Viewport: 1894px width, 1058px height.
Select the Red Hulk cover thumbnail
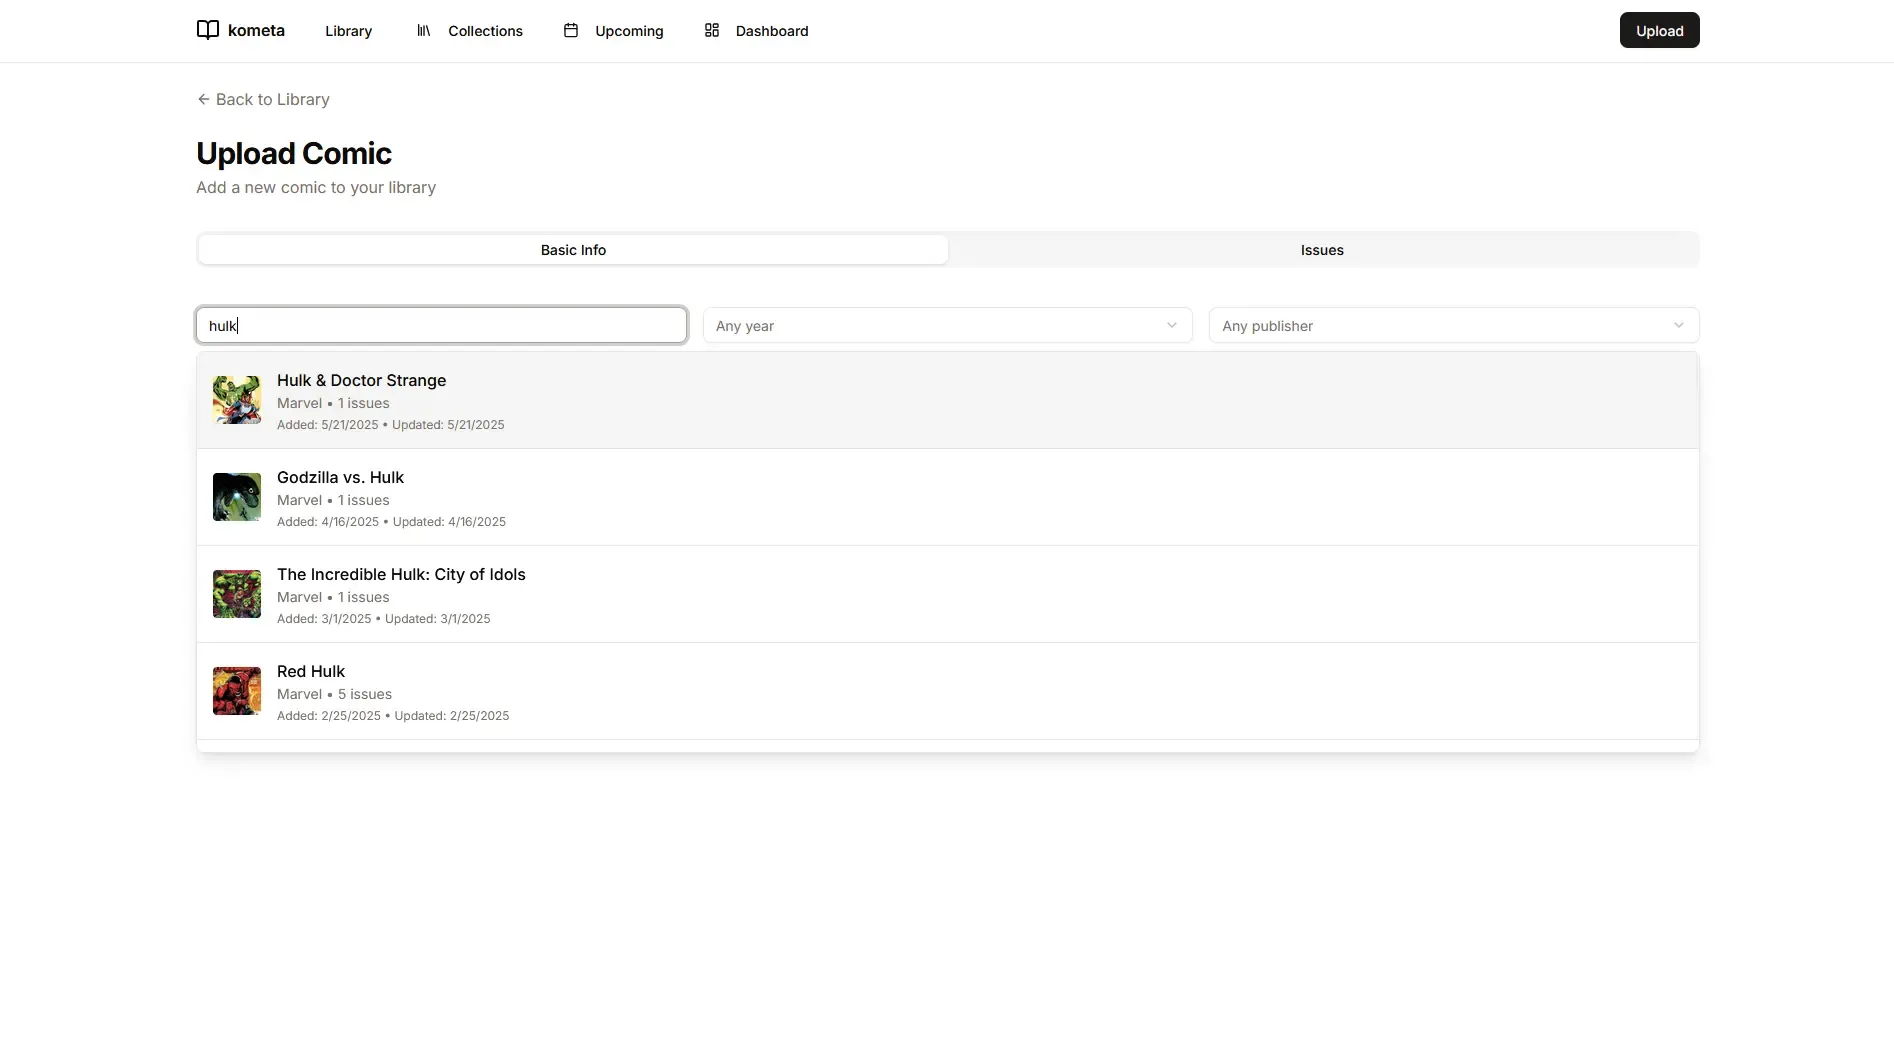point(237,691)
